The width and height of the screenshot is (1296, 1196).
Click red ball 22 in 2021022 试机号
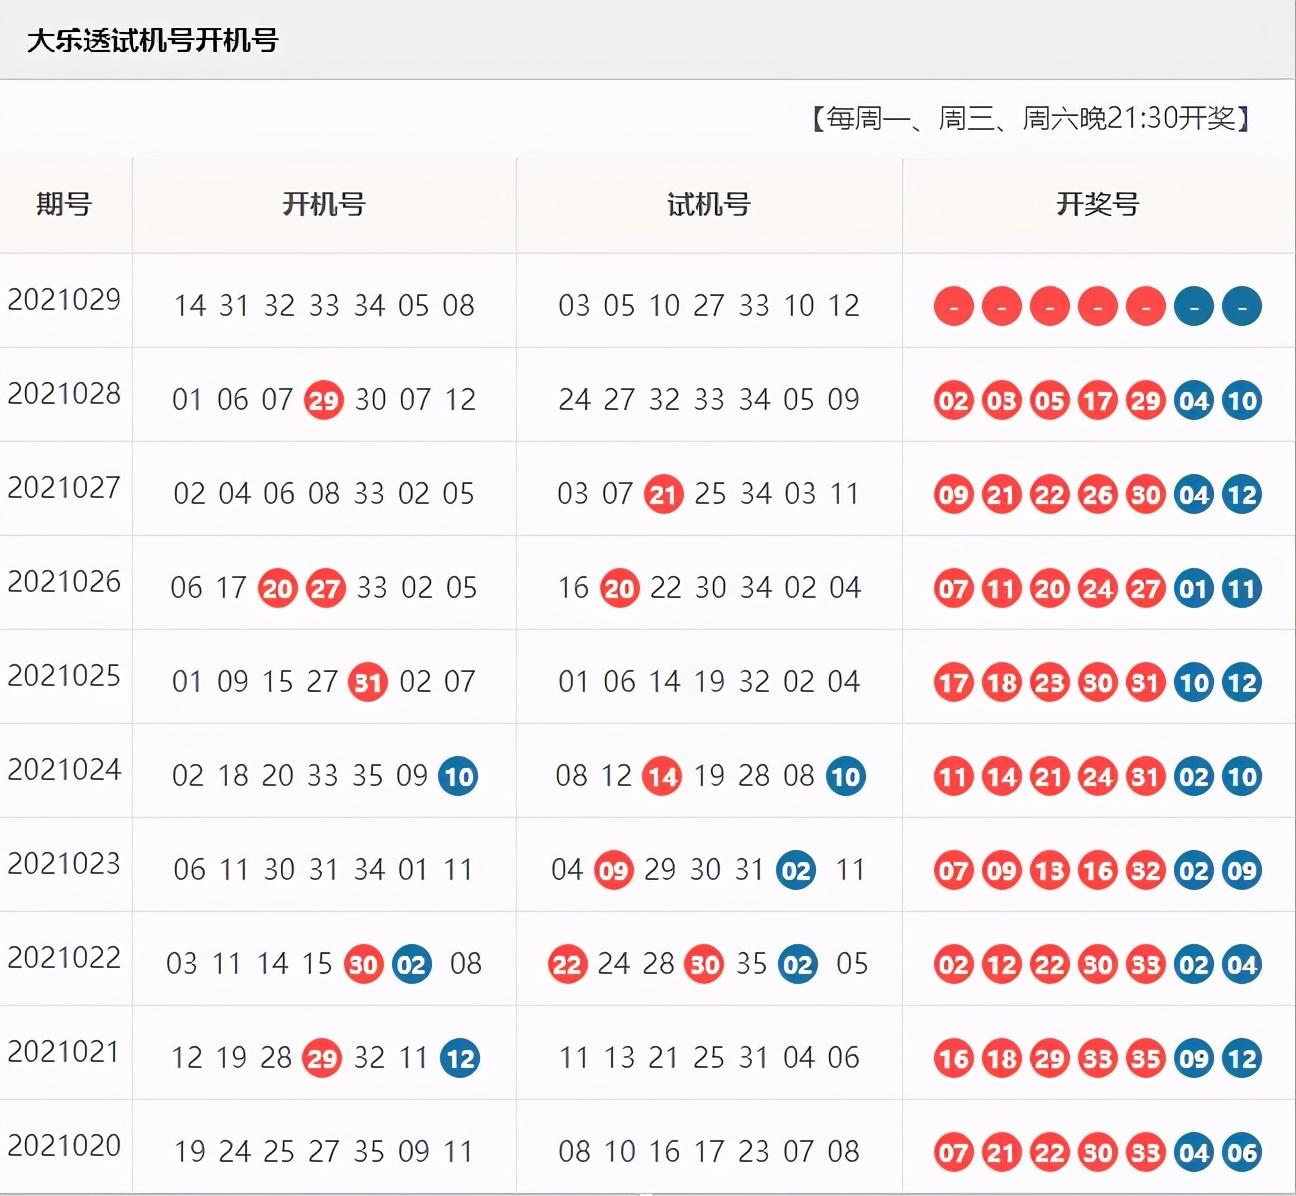(567, 964)
